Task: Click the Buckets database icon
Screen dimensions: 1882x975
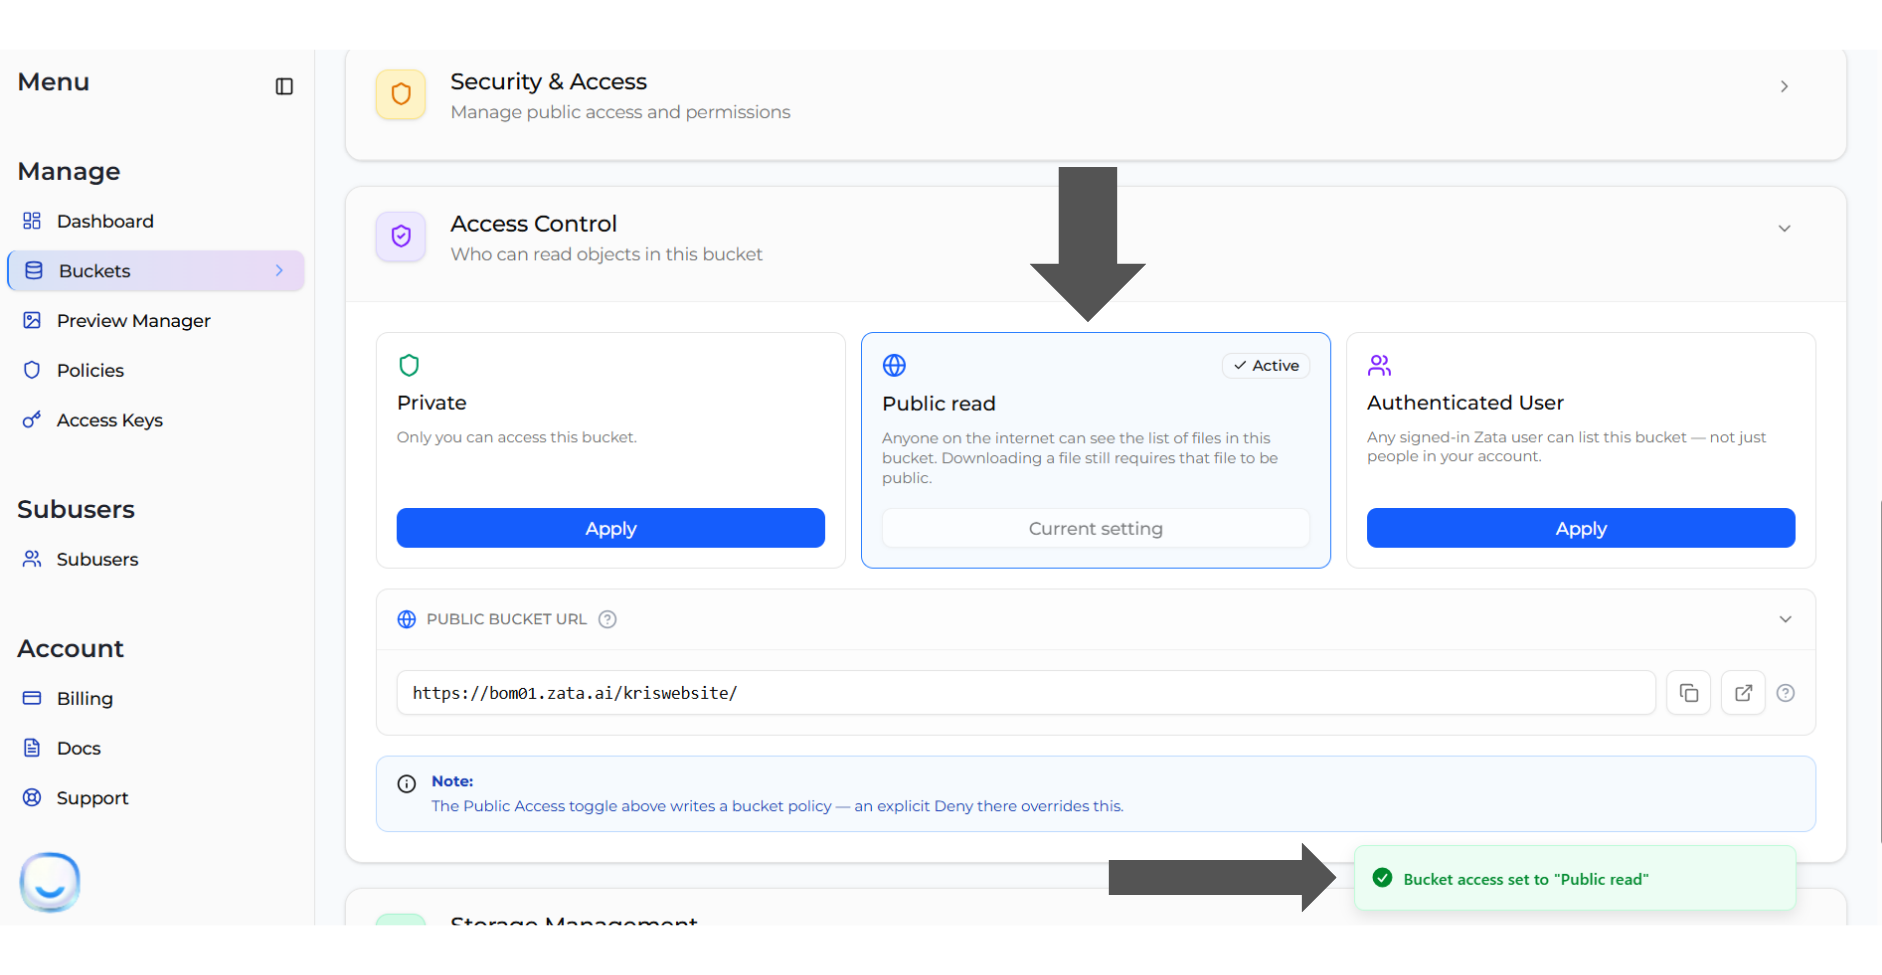Action: (x=33, y=271)
